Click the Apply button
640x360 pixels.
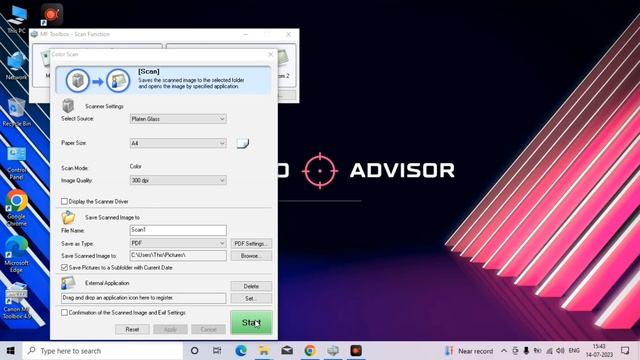point(170,329)
